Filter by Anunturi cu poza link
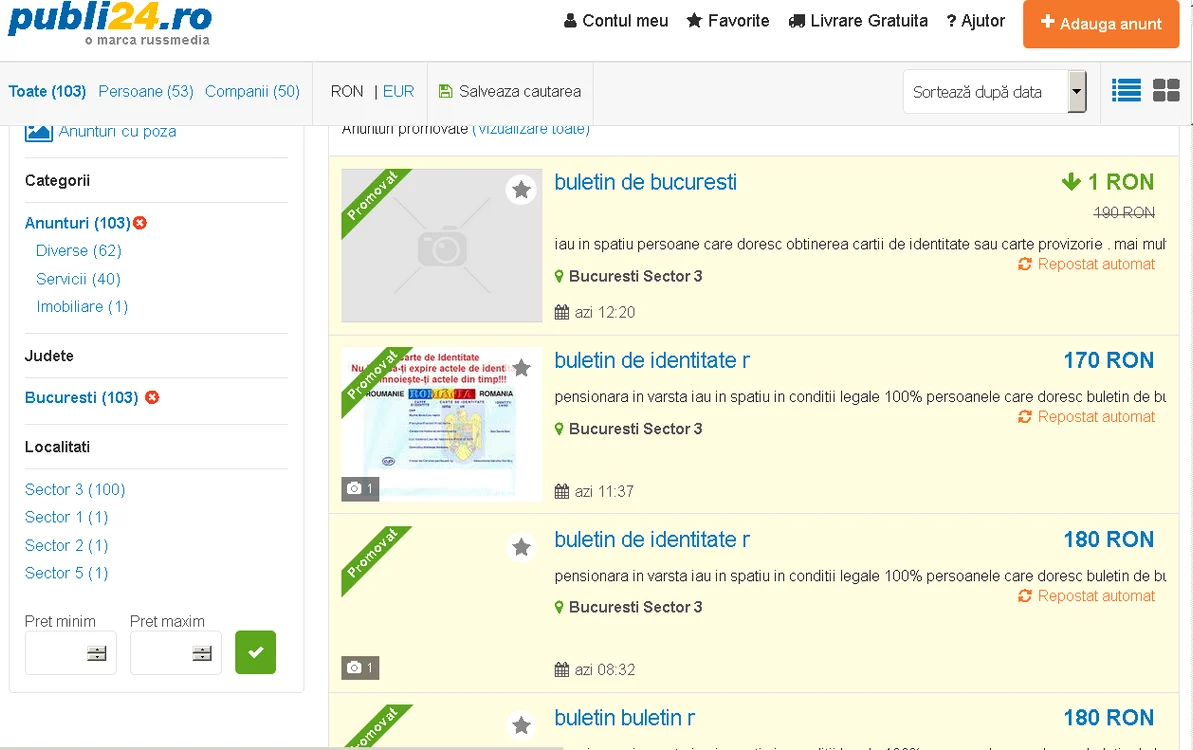1193x750 pixels. (x=117, y=132)
